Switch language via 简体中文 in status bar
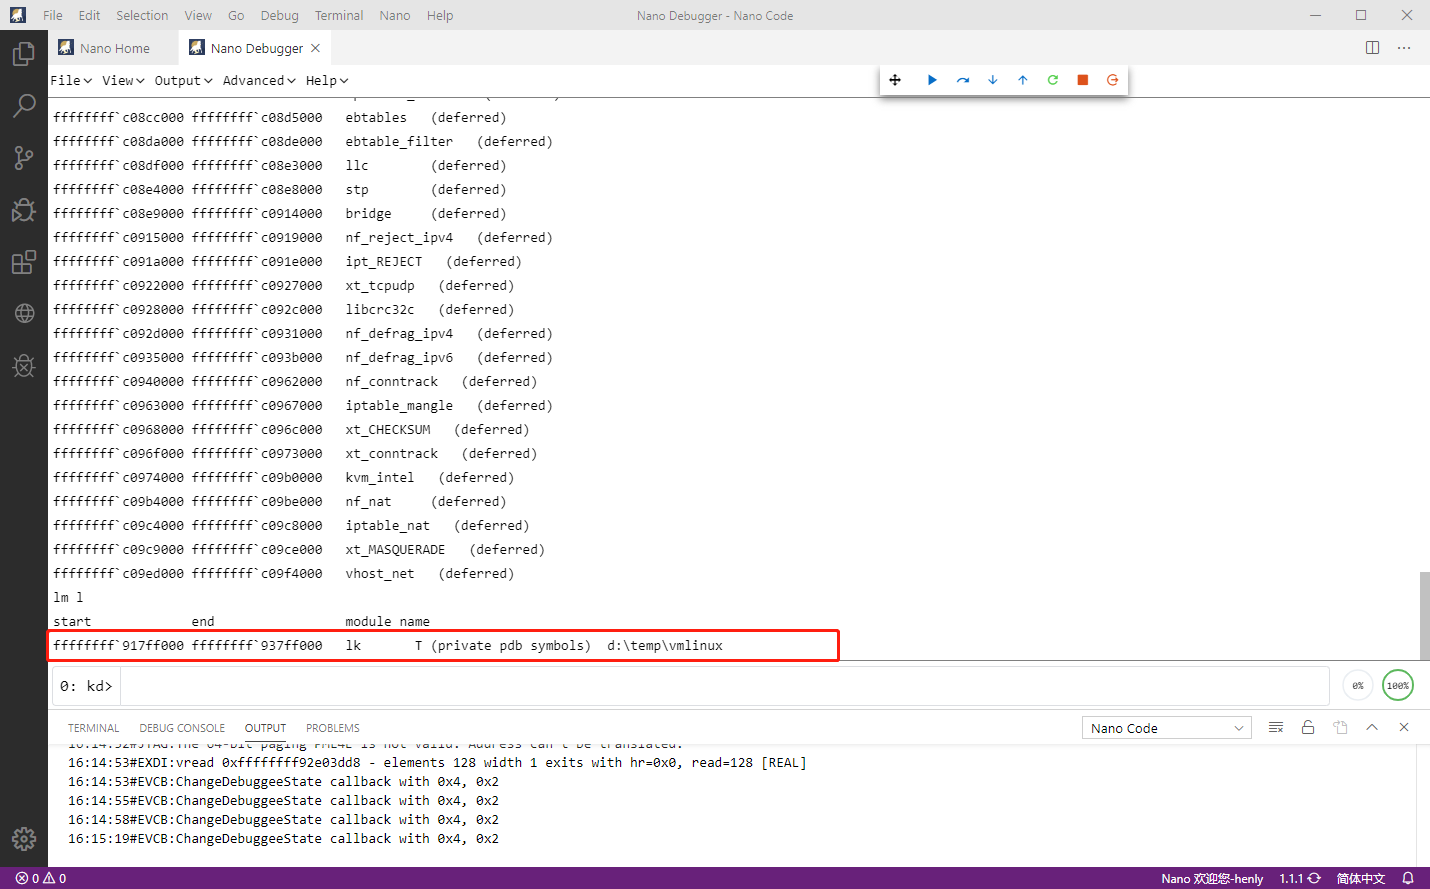This screenshot has width=1430, height=889. tap(1359, 878)
